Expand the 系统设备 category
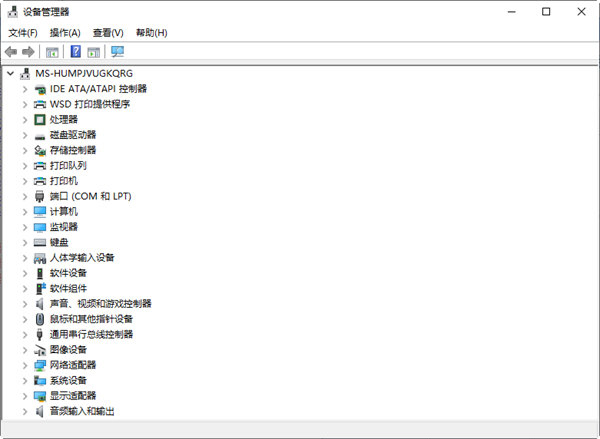This screenshot has height=439, width=600. [25, 380]
